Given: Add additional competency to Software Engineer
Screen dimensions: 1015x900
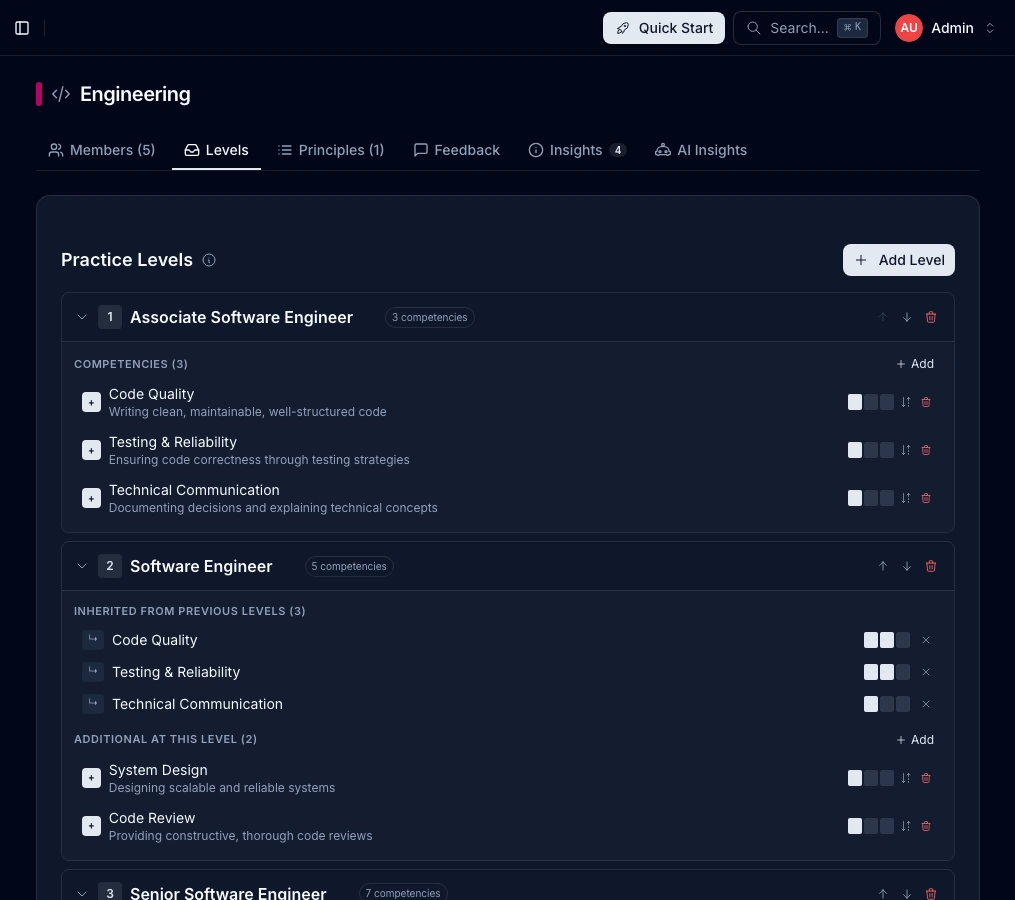Looking at the screenshot, I should 915,740.
